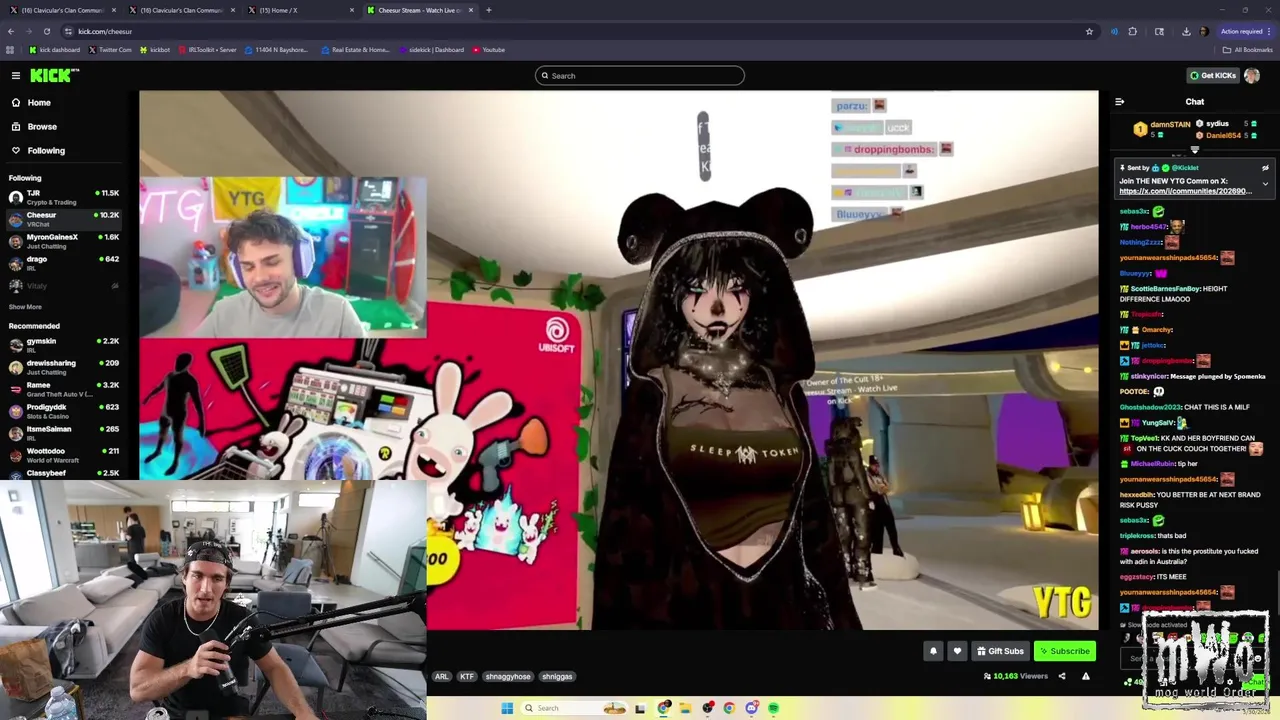
Task: Open a new browser tab
Action: [488, 10]
